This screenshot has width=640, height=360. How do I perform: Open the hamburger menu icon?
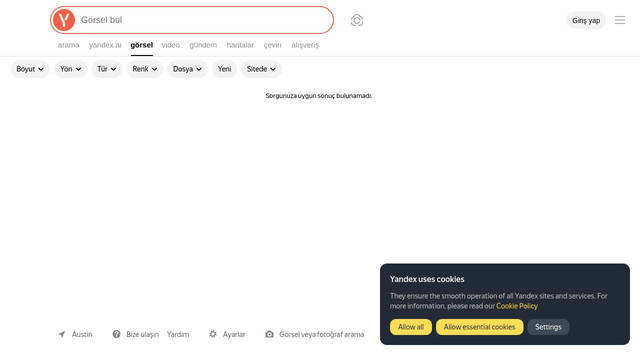click(x=620, y=20)
